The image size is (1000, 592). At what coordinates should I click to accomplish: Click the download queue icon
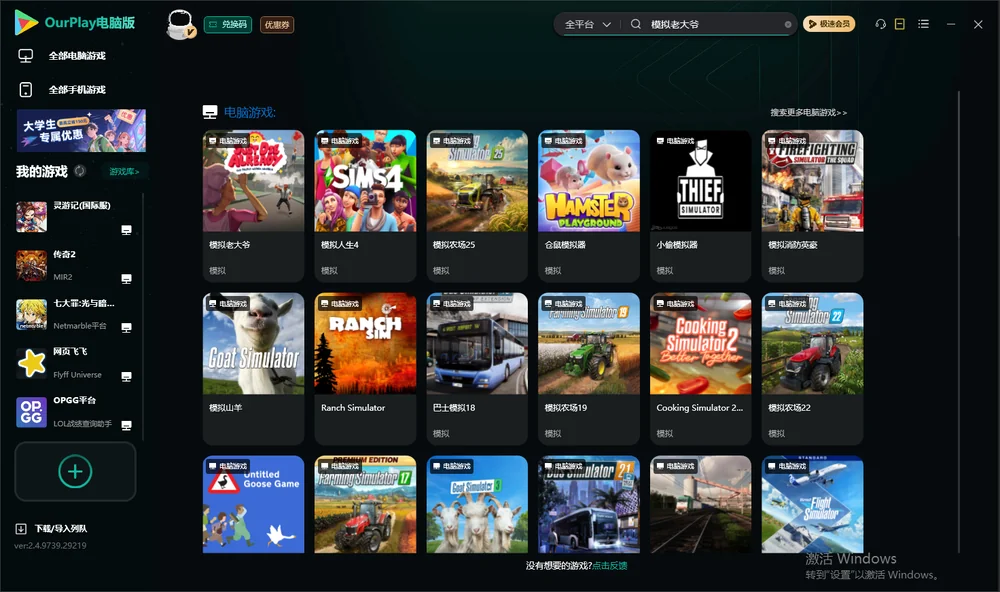21,528
